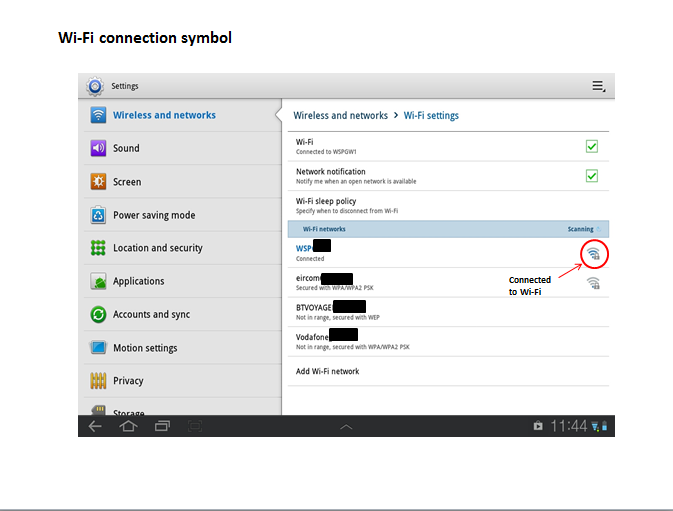The height and width of the screenshot is (511, 673).
Task: Tap the signal icon for eircom network
Action: (594, 283)
